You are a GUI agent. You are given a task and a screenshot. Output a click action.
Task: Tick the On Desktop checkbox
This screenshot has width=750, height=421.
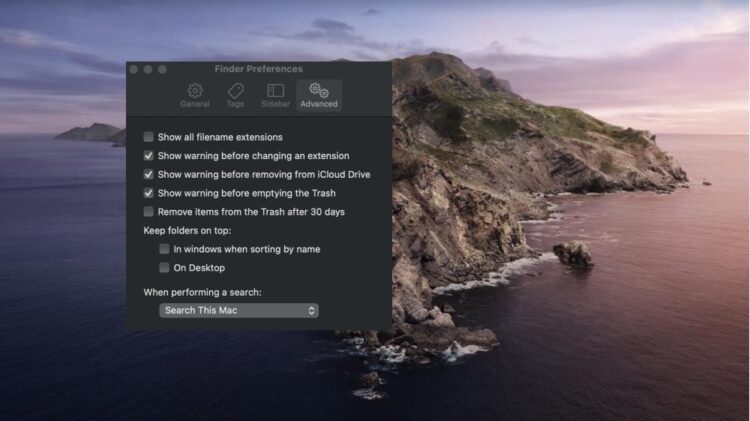pos(165,268)
